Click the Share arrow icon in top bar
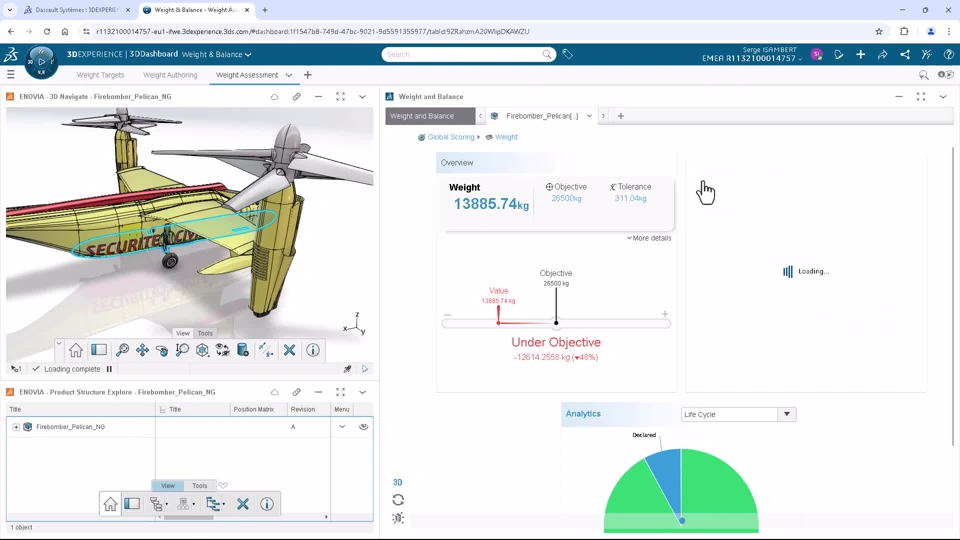960x540 pixels. 882,54
